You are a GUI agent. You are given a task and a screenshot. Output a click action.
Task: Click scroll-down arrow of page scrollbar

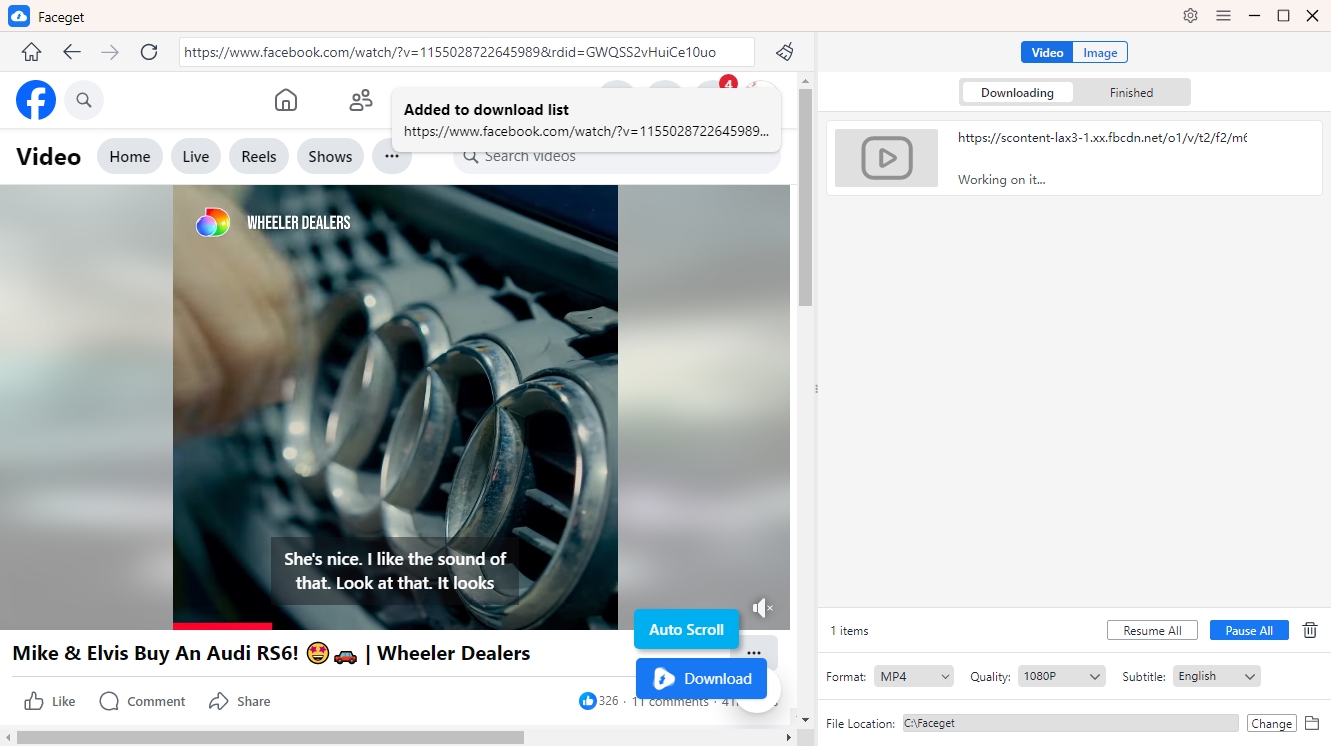click(806, 719)
